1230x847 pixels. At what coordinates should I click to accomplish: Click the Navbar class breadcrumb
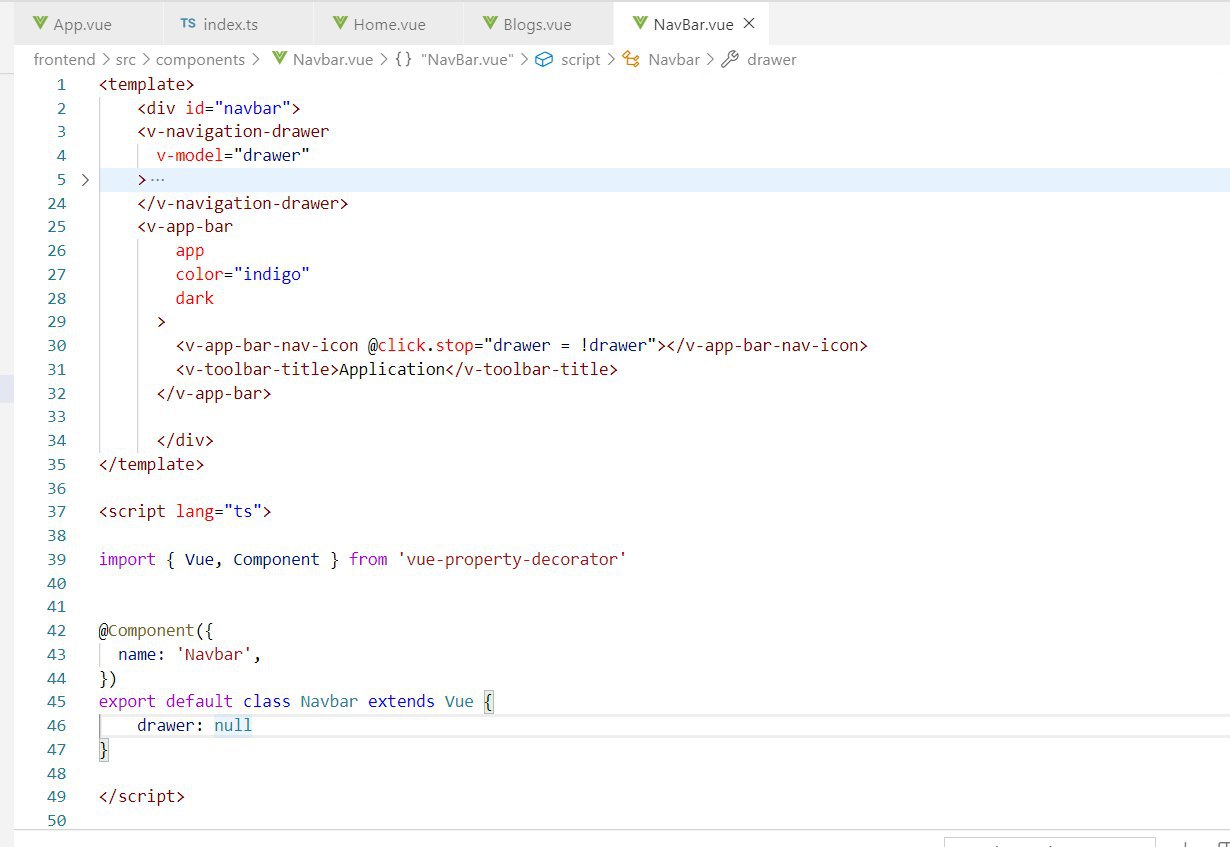pyautogui.click(x=674, y=59)
